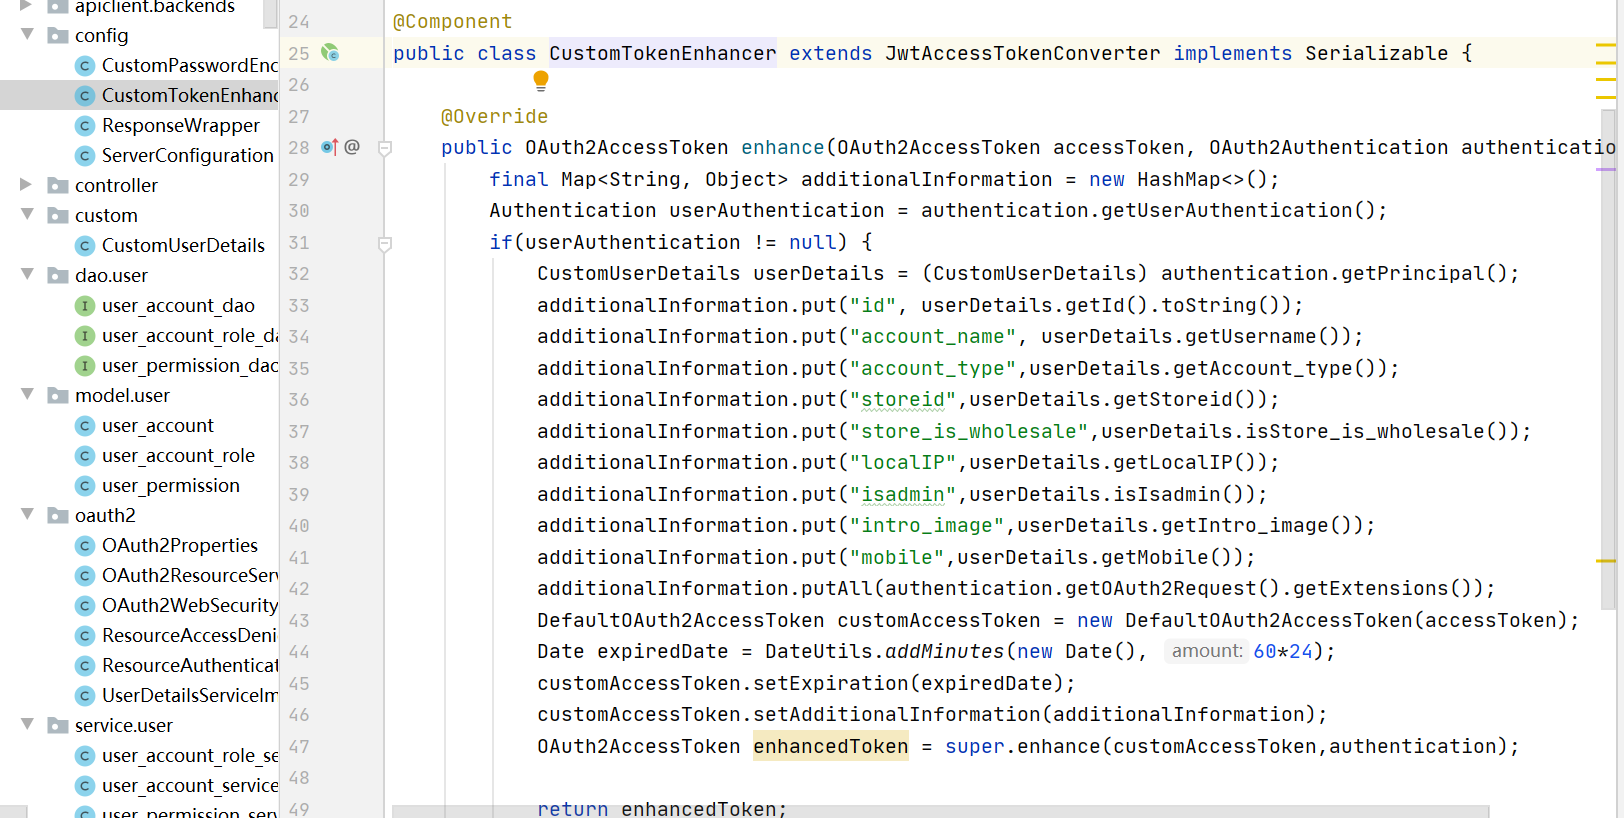Expand the controller package folder
Image resolution: width=1624 pixels, height=818 pixels.
click(27, 185)
